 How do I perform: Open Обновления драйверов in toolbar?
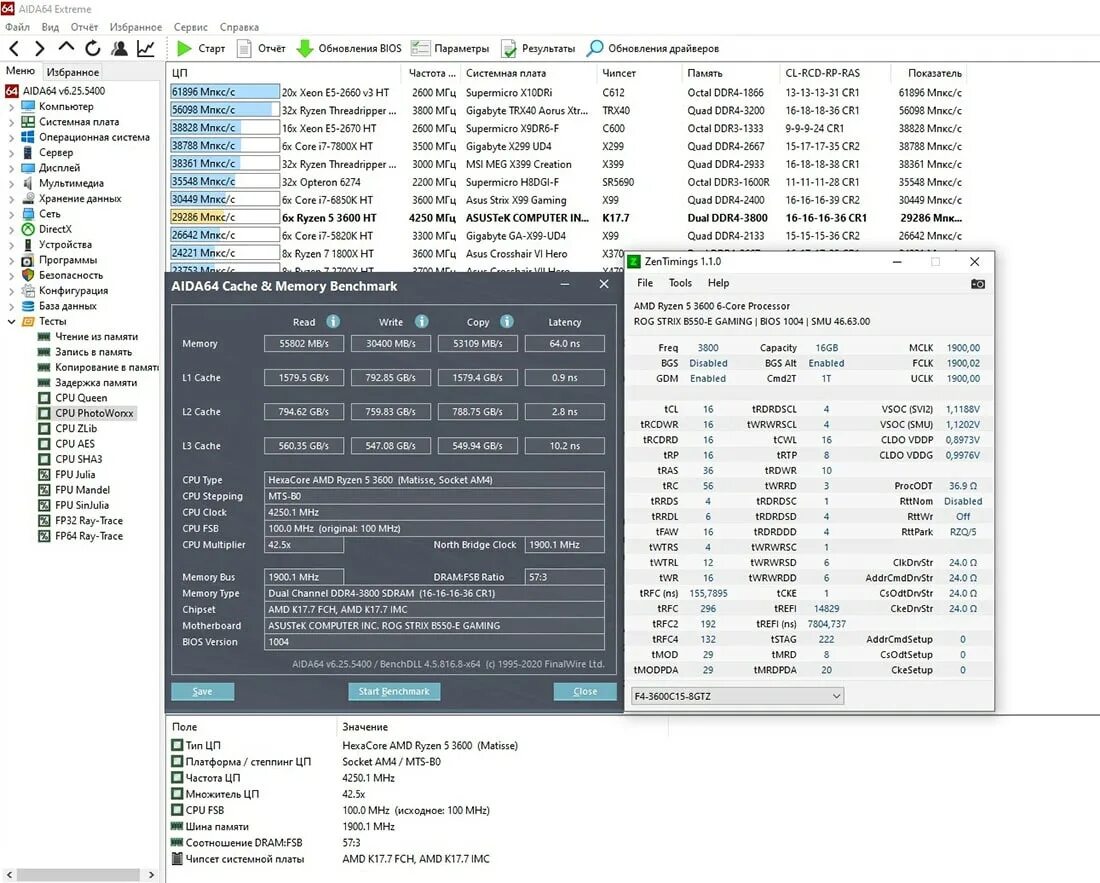point(652,48)
